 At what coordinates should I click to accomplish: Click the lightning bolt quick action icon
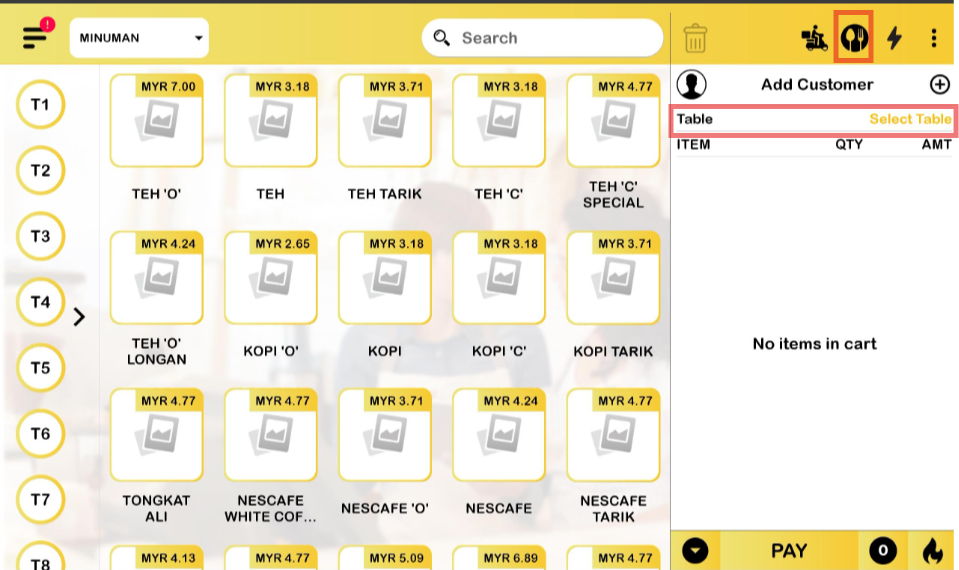click(x=895, y=38)
